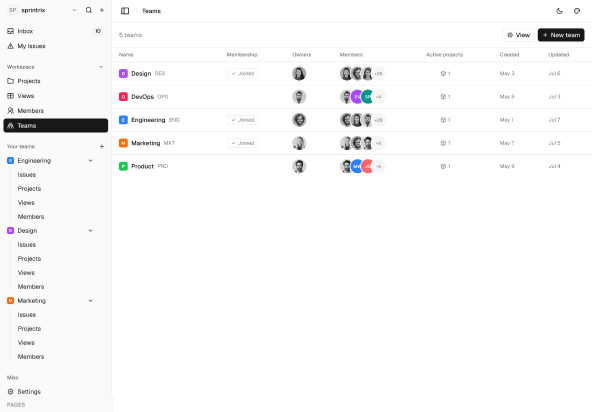This screenshot has height=412, width=592.
Task: Open Views under Engineering team
Action: (26, 202)
